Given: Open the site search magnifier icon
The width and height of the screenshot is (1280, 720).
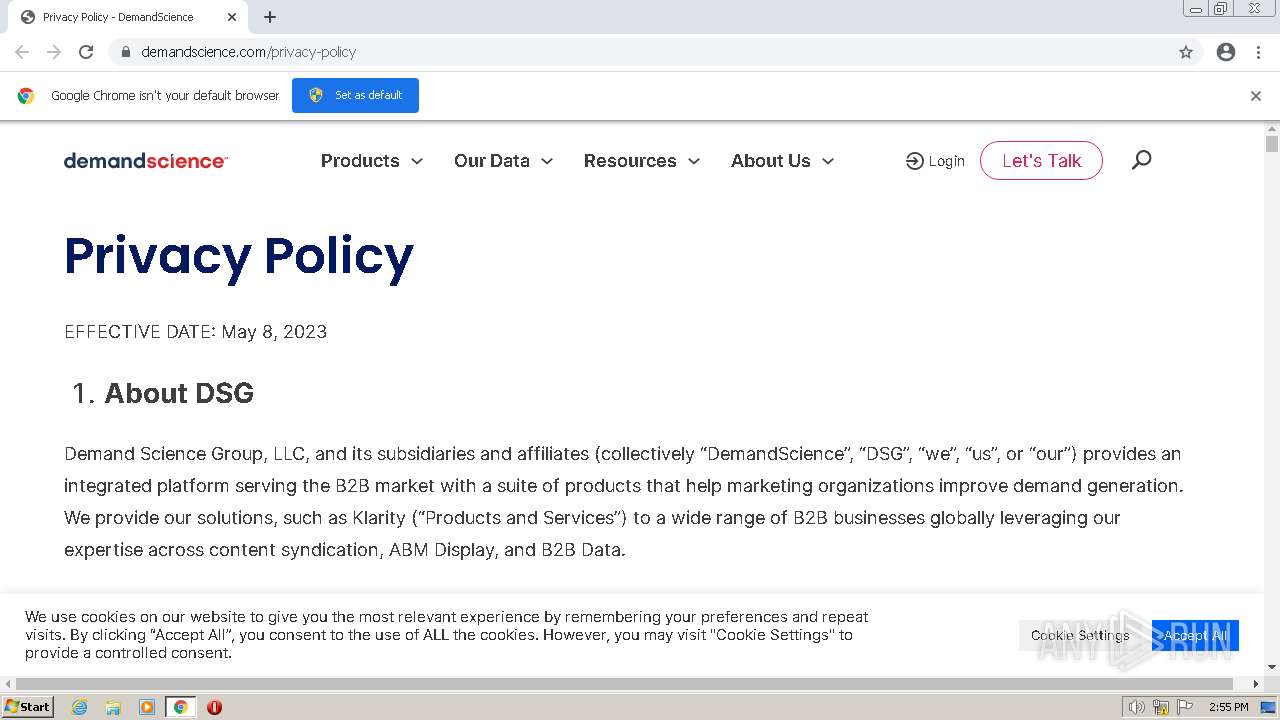Looking at the screenshot, I should tap(1141, 160).
